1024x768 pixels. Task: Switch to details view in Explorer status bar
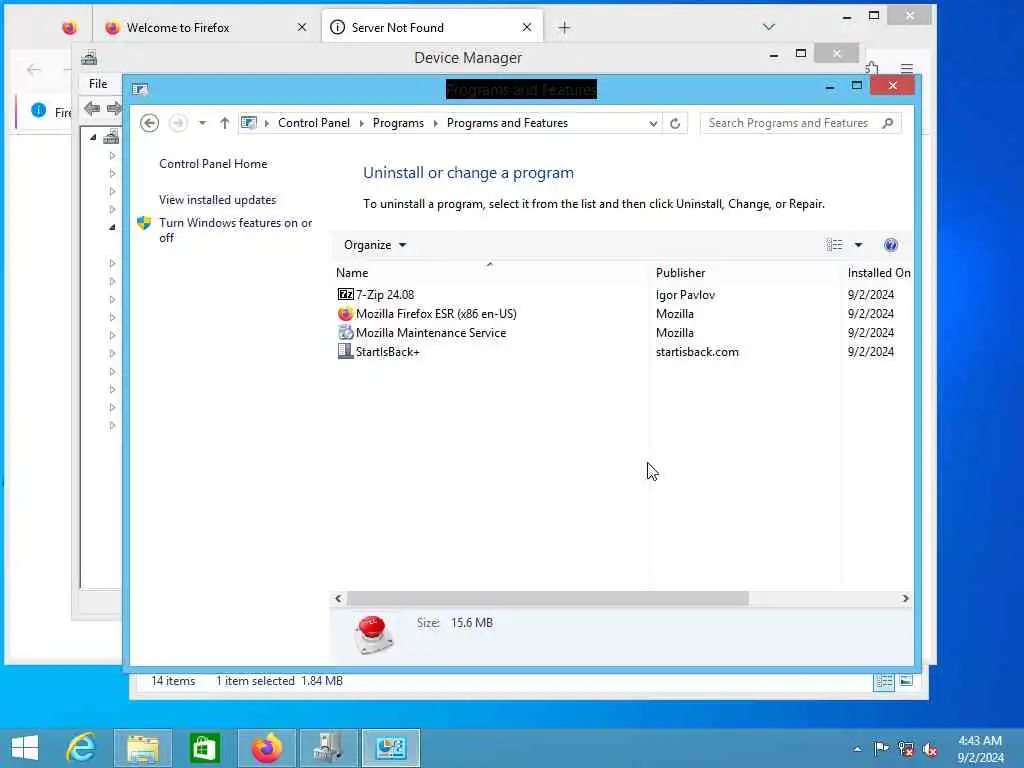(x=884, y=681)
